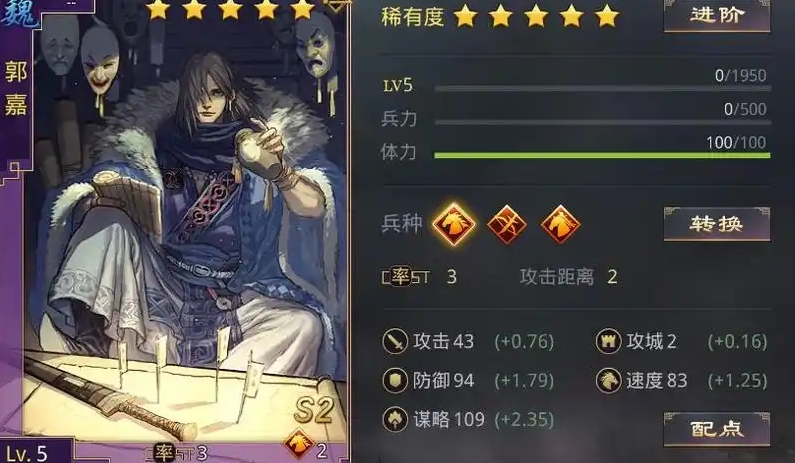Viewport: 795px width, 463px height.
Task: Click the shield defense stat icon
Action: pyautogui.click(x=395, y=380)
